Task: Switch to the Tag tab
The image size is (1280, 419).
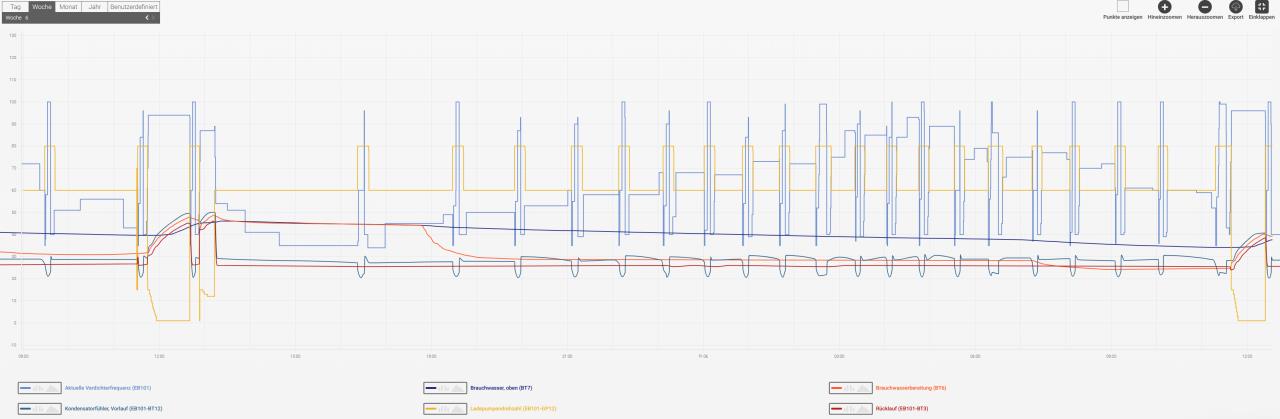Action: [x=15, y=6]
